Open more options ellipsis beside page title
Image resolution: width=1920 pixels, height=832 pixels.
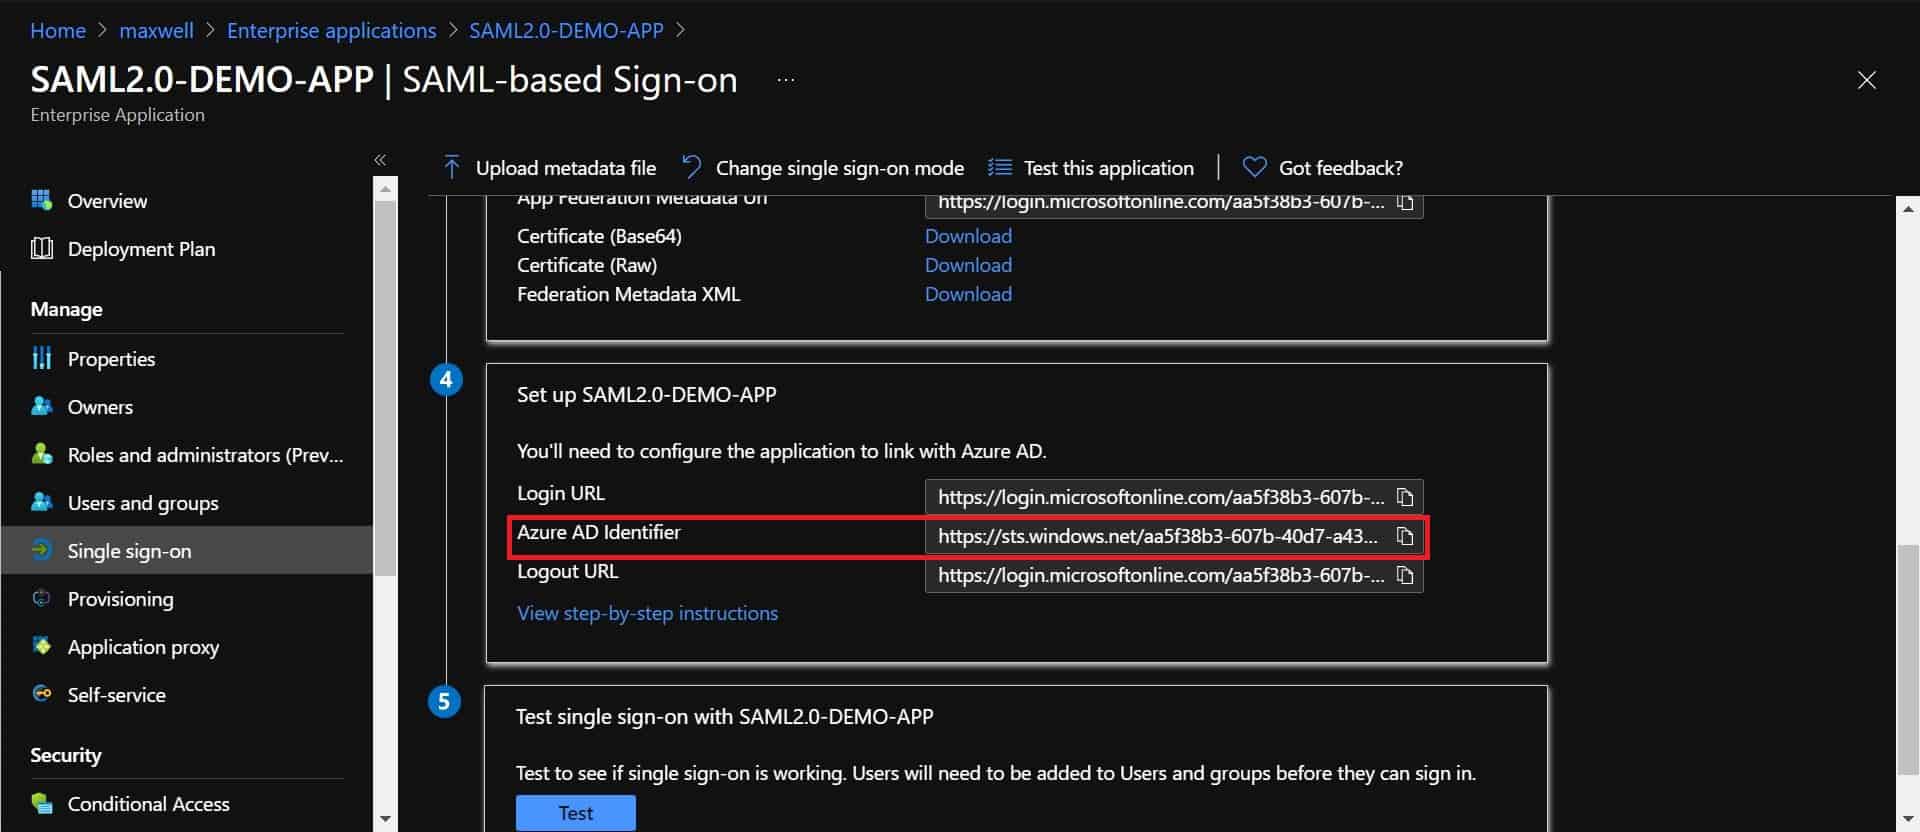786,80
